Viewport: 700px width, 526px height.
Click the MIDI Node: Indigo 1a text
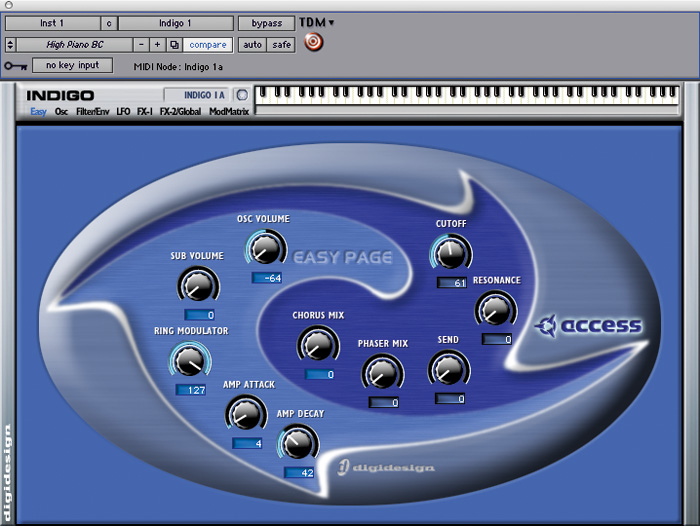click(178, 67)
